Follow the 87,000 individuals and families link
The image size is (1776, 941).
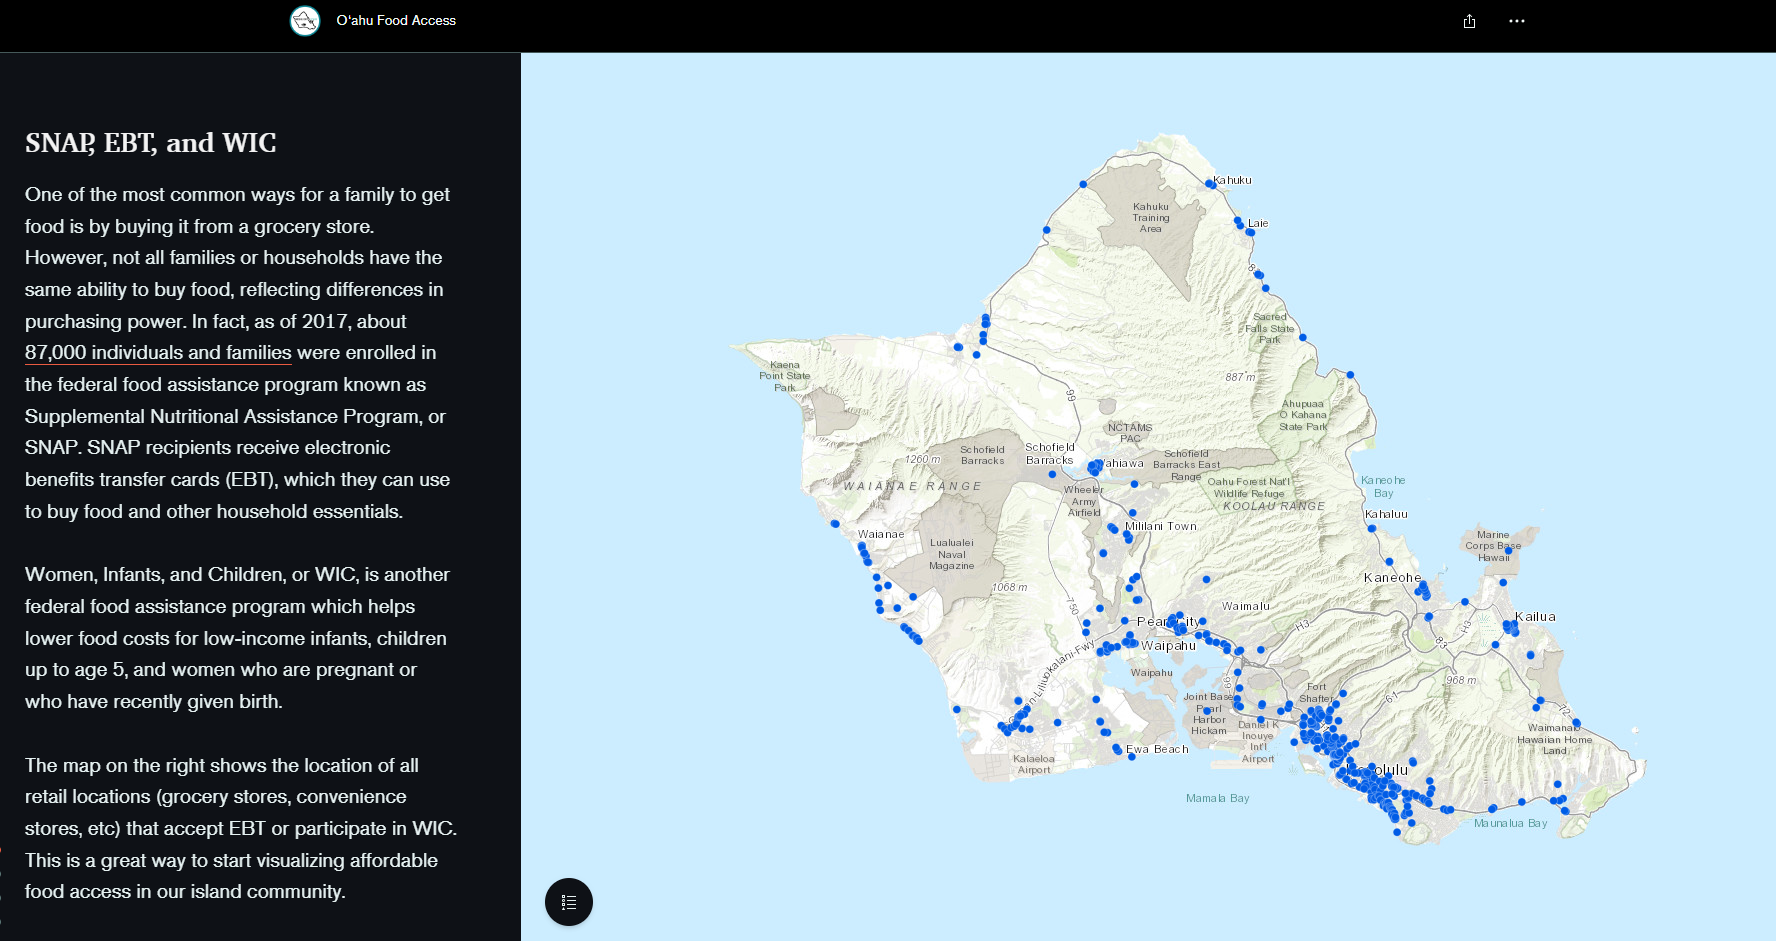tap(158, 352)
